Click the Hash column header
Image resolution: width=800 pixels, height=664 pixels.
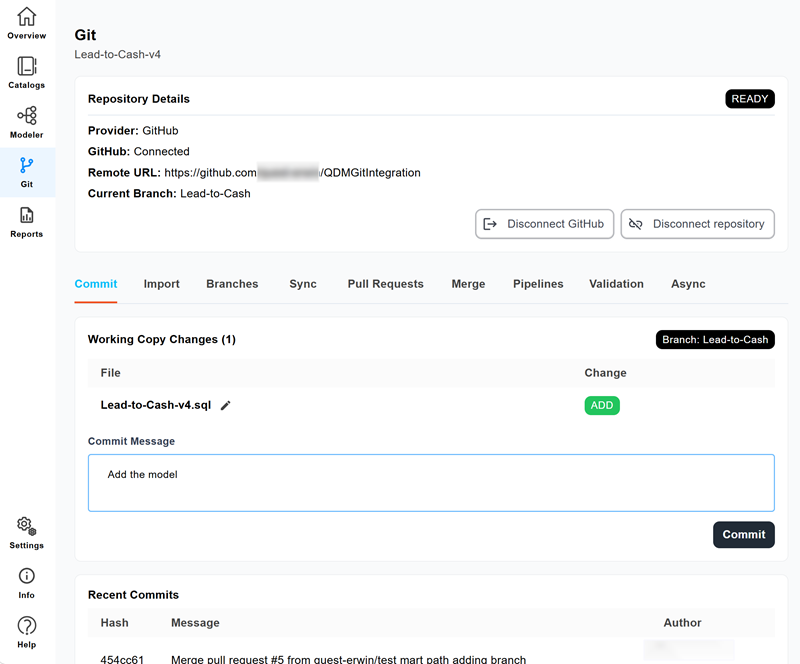click(x=114, y=623)
